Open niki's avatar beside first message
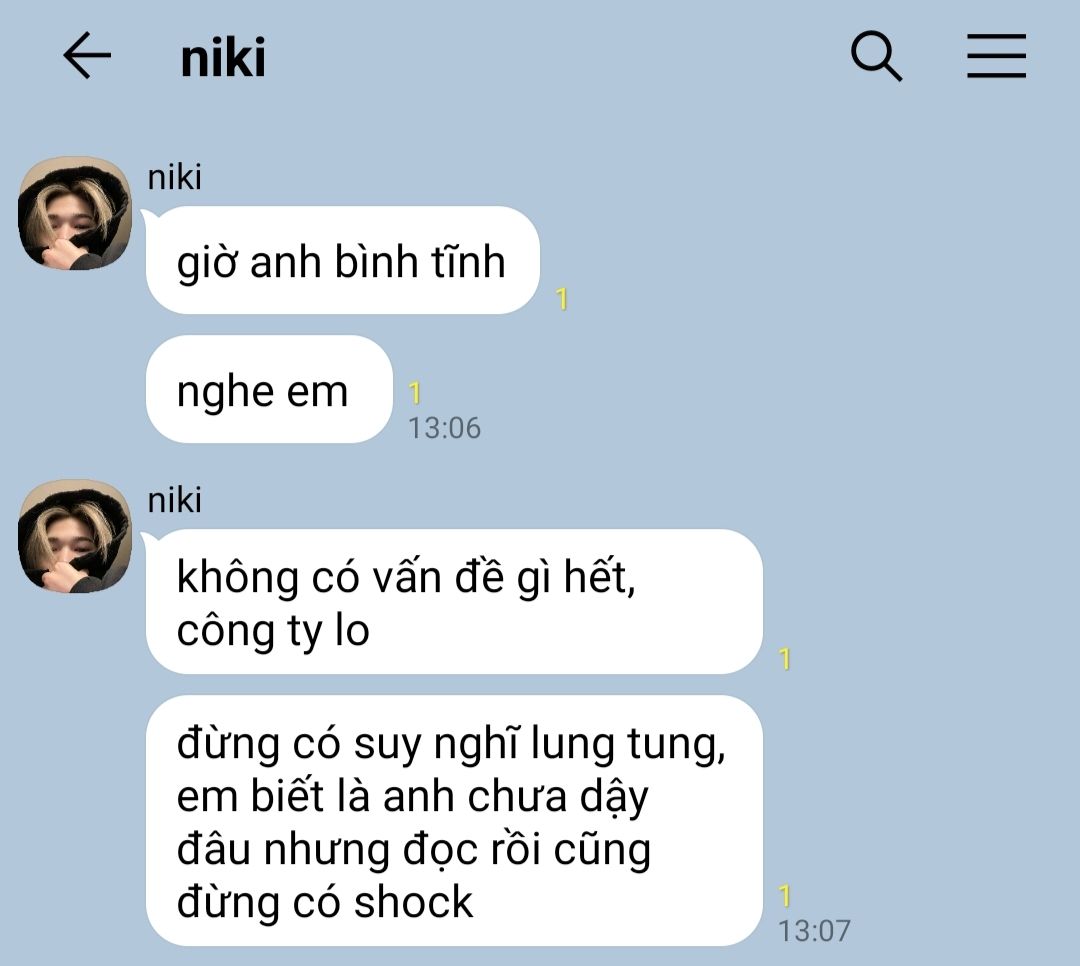 [74, 213]
